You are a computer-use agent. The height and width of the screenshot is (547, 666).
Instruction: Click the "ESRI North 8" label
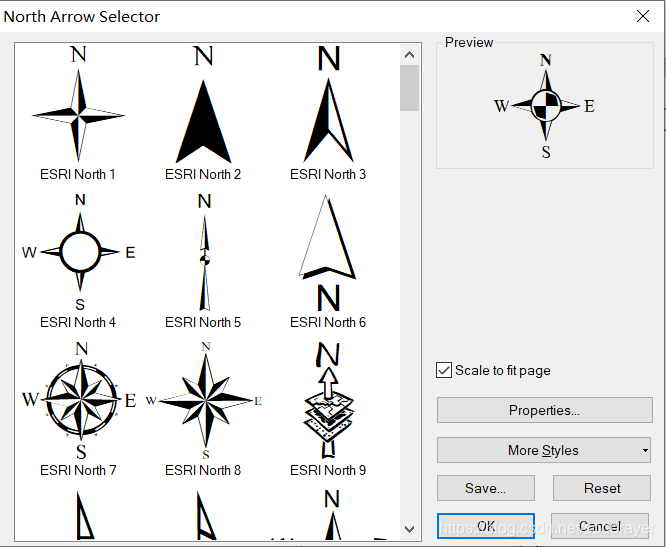coord(203,470)
